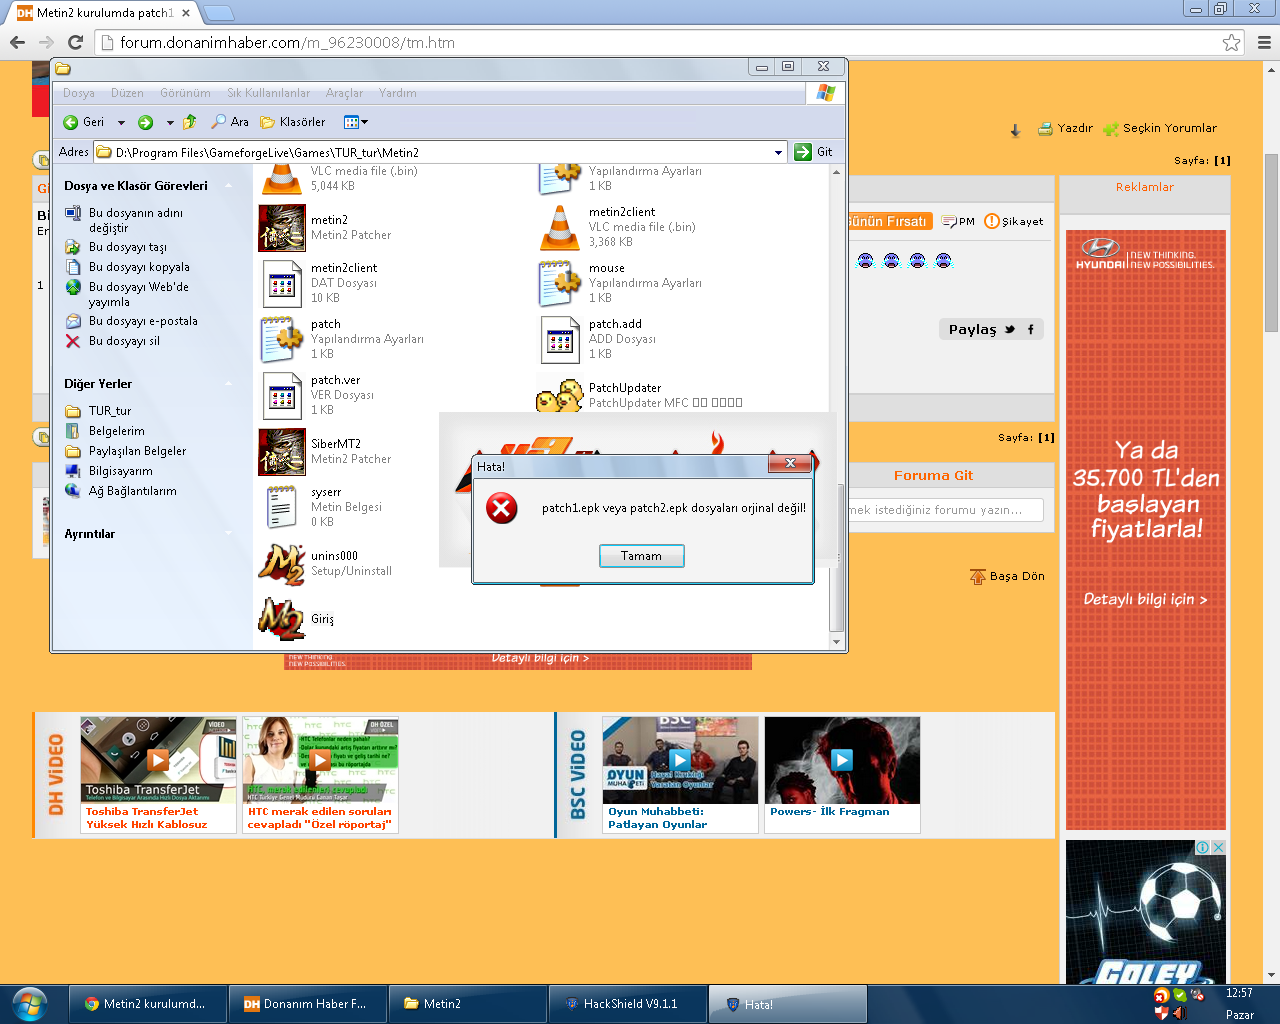Screen dimensions: 1280x1024
Task: Click the Şikayet report button
Action: (x=1014, y=222)
